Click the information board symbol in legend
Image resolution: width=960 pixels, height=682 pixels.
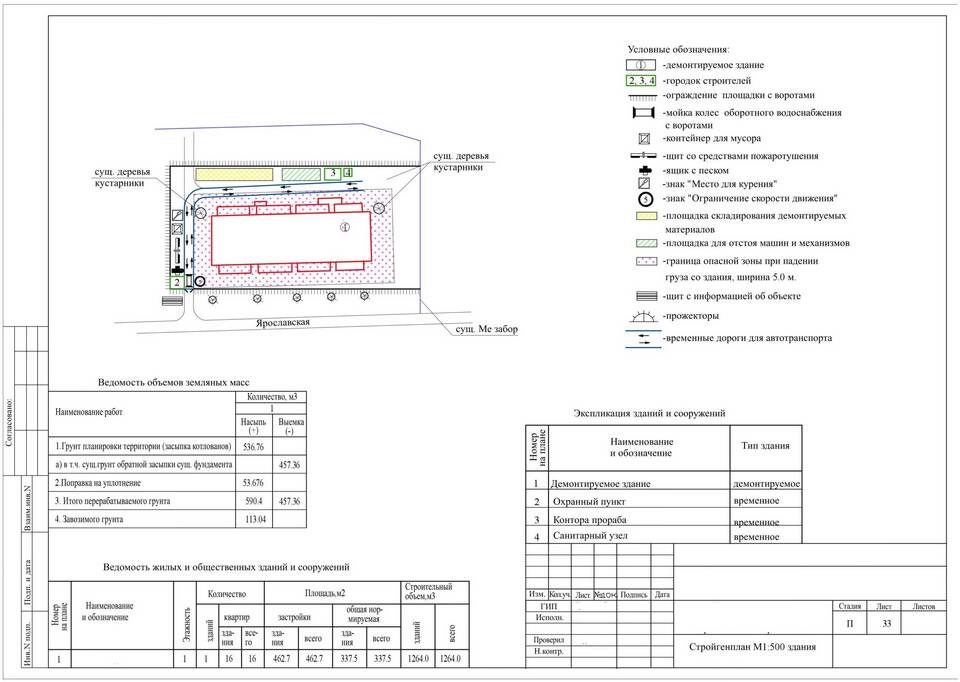(x=645, y=297)
